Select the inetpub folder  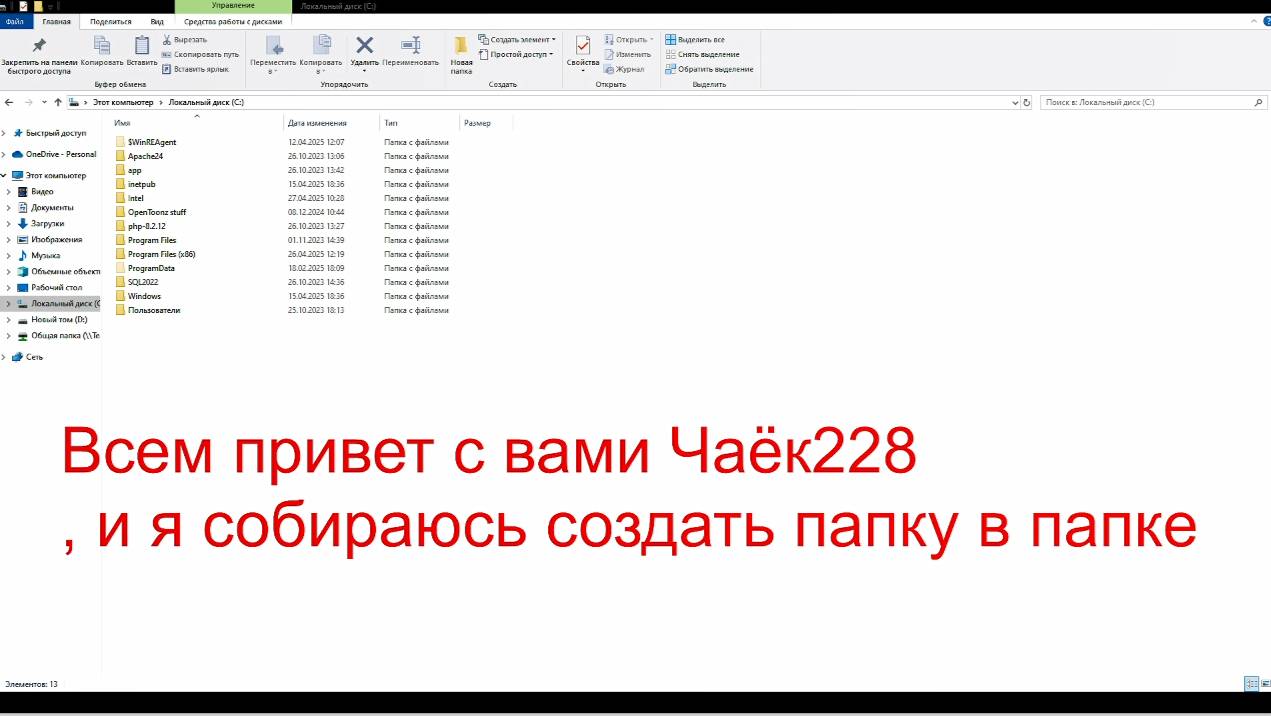point(141,184)
